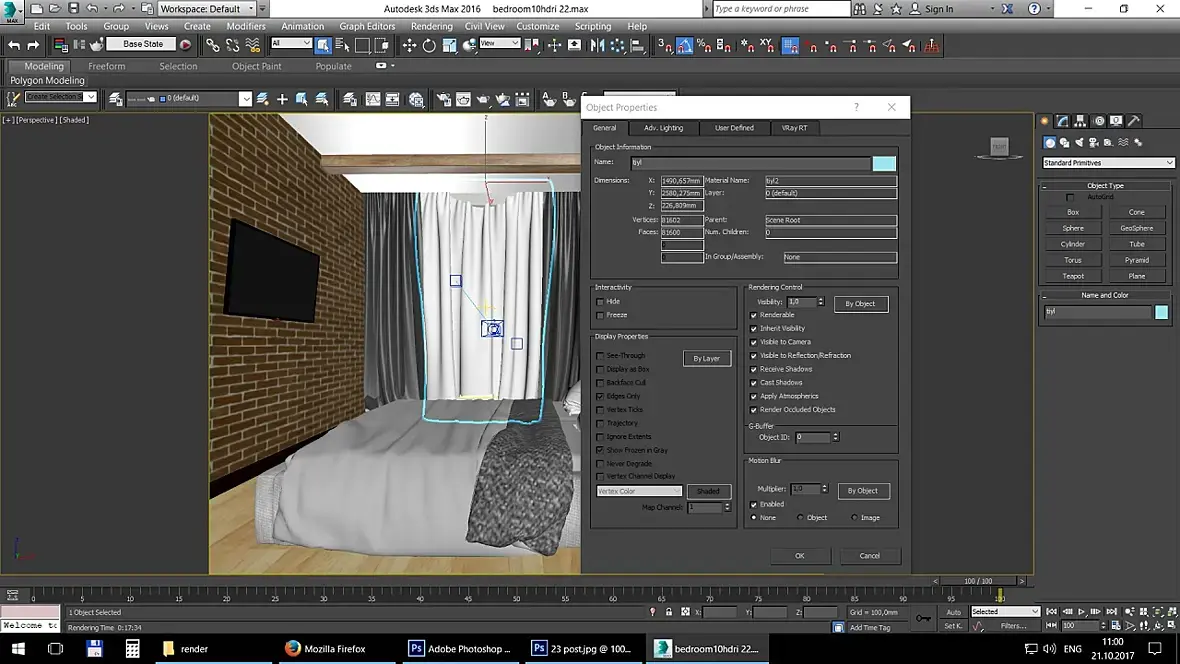
Task: Open the layer list 0 (default) dropdown
Action: pyautogui.click(x=245, y=99)
